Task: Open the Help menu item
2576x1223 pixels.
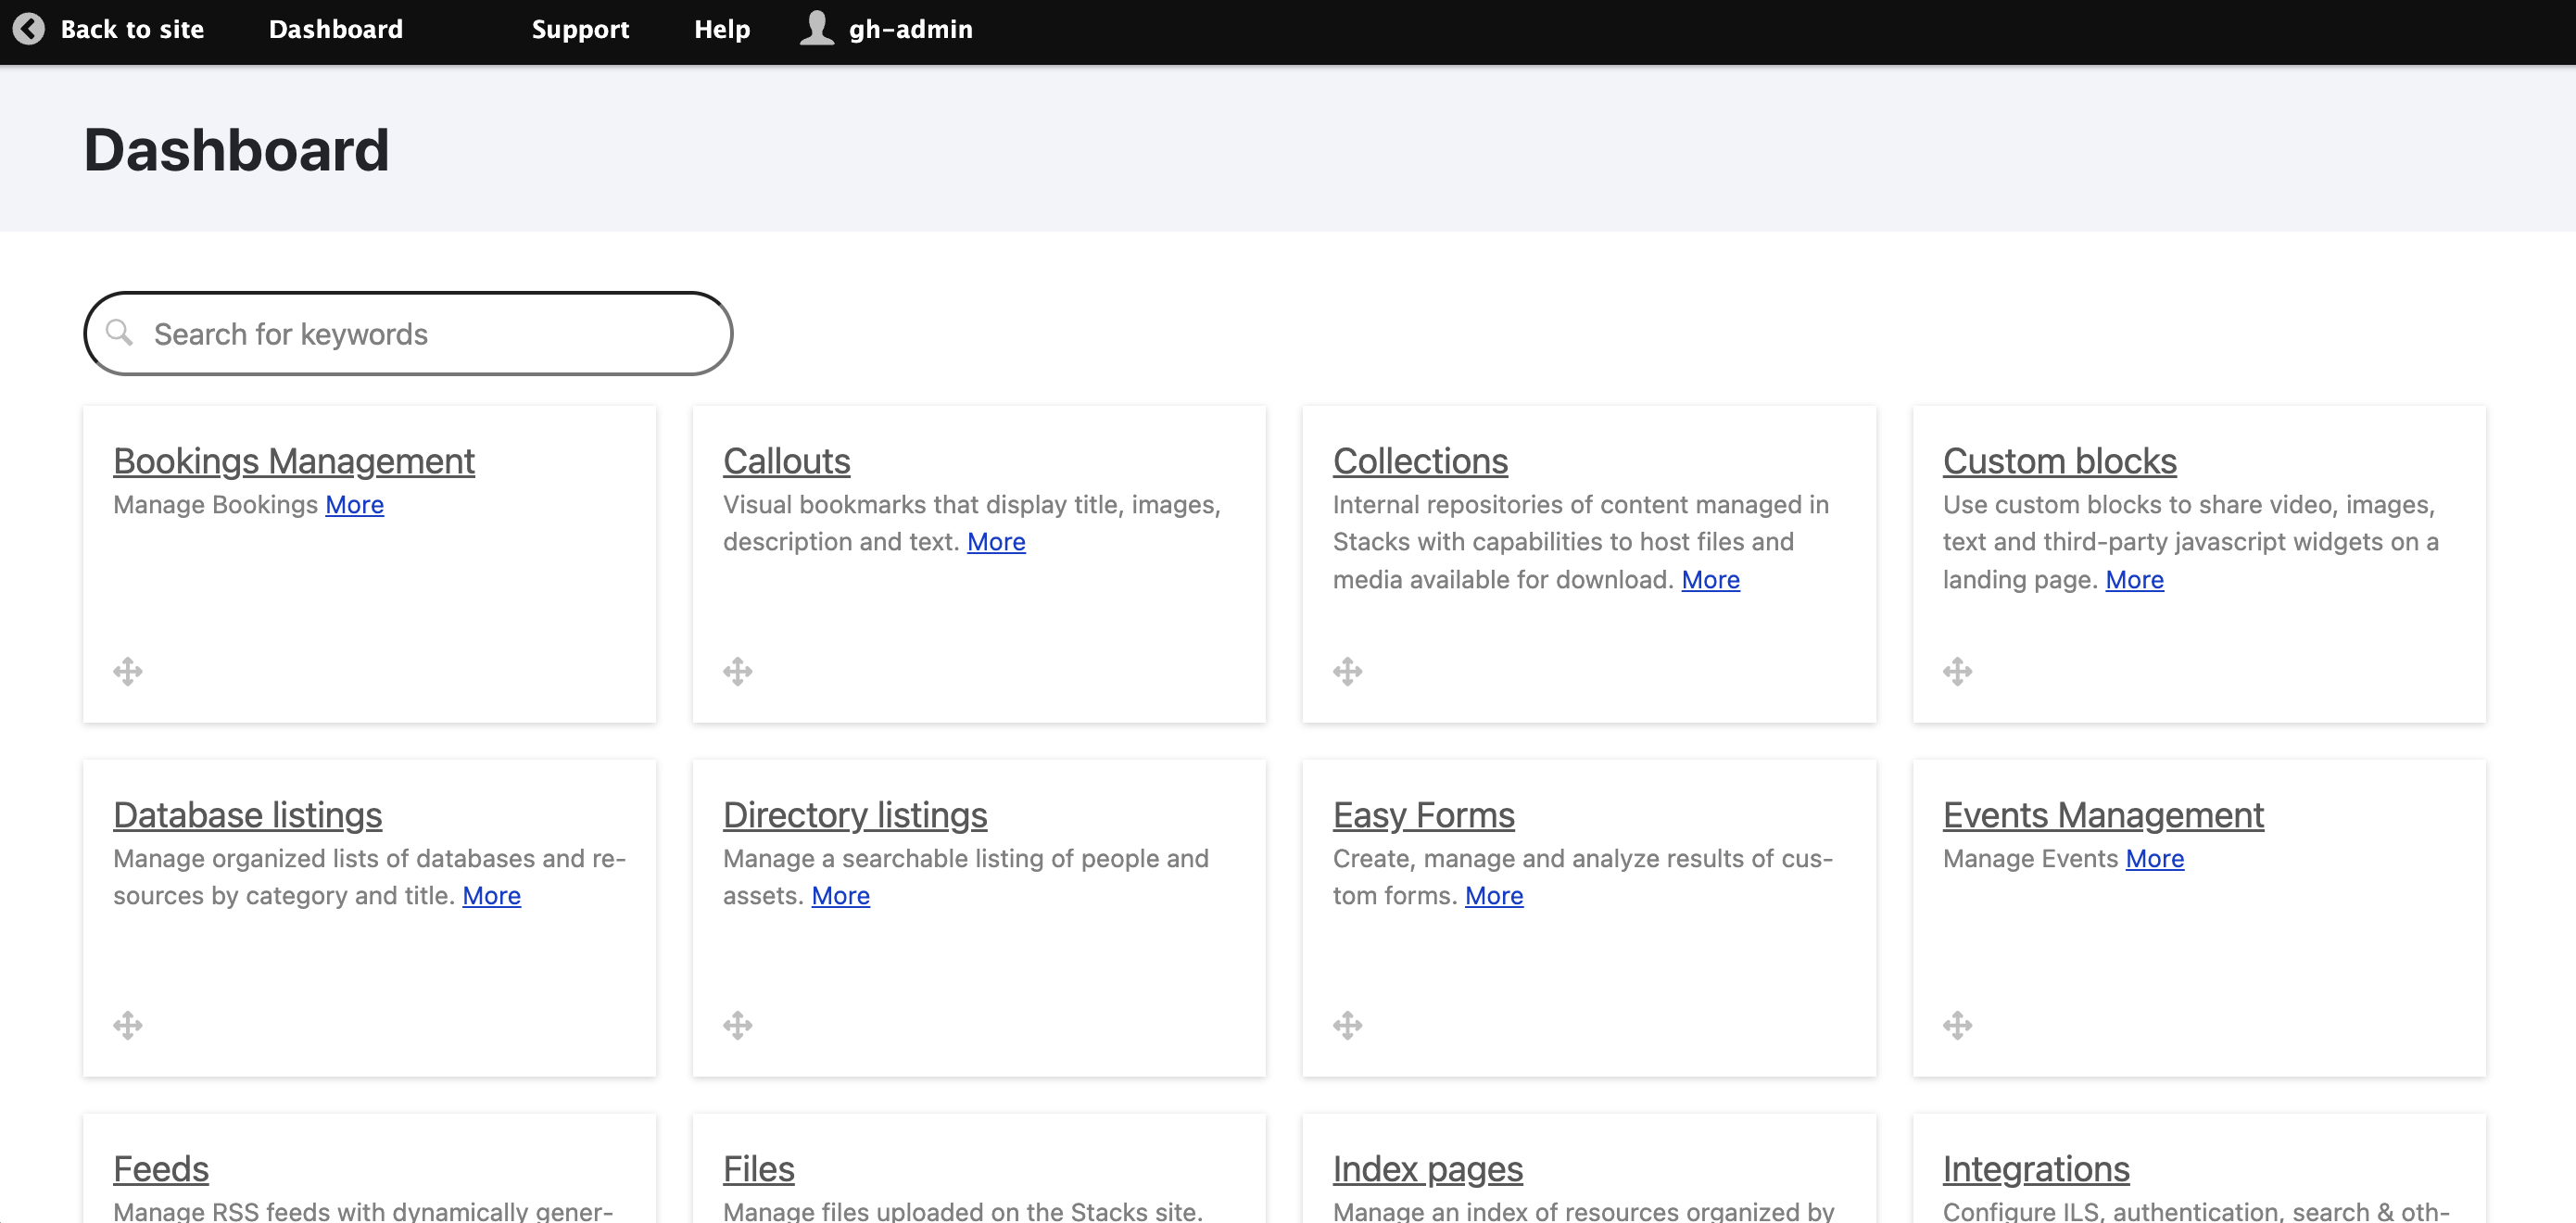Action: click(x=722, y=29)
